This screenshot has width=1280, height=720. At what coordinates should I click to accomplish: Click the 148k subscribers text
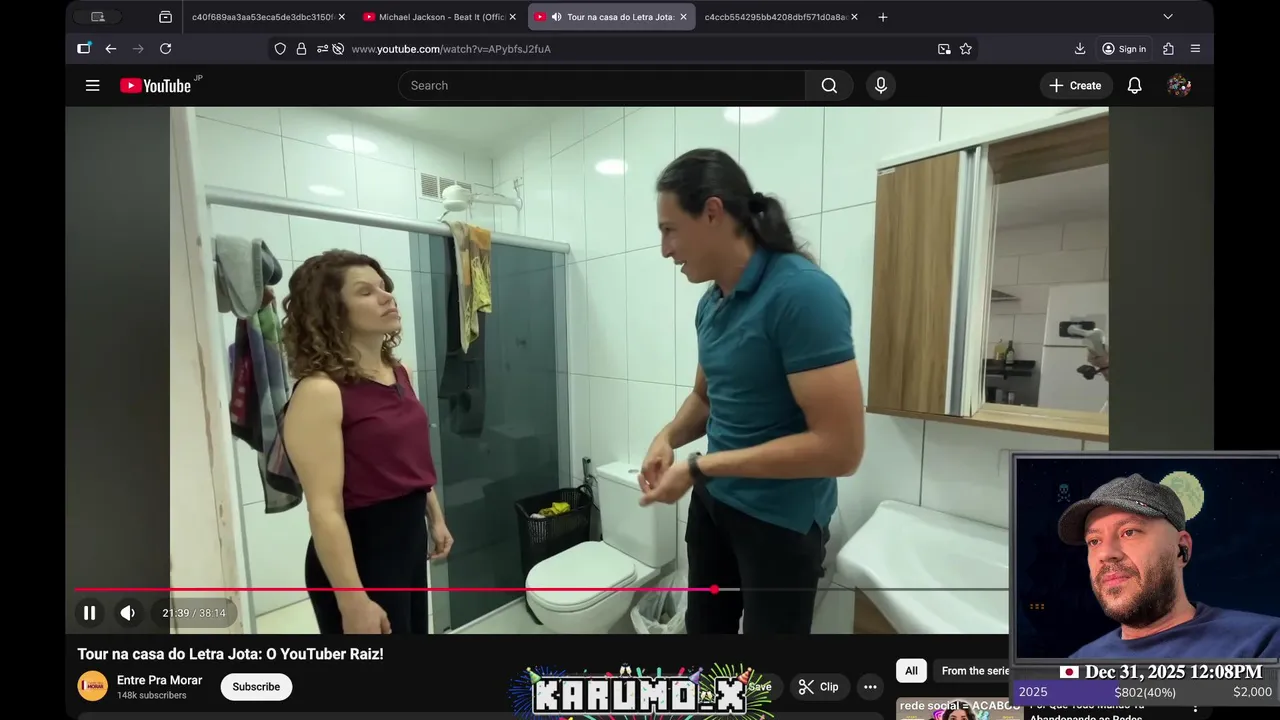click(x=151, y=695)
